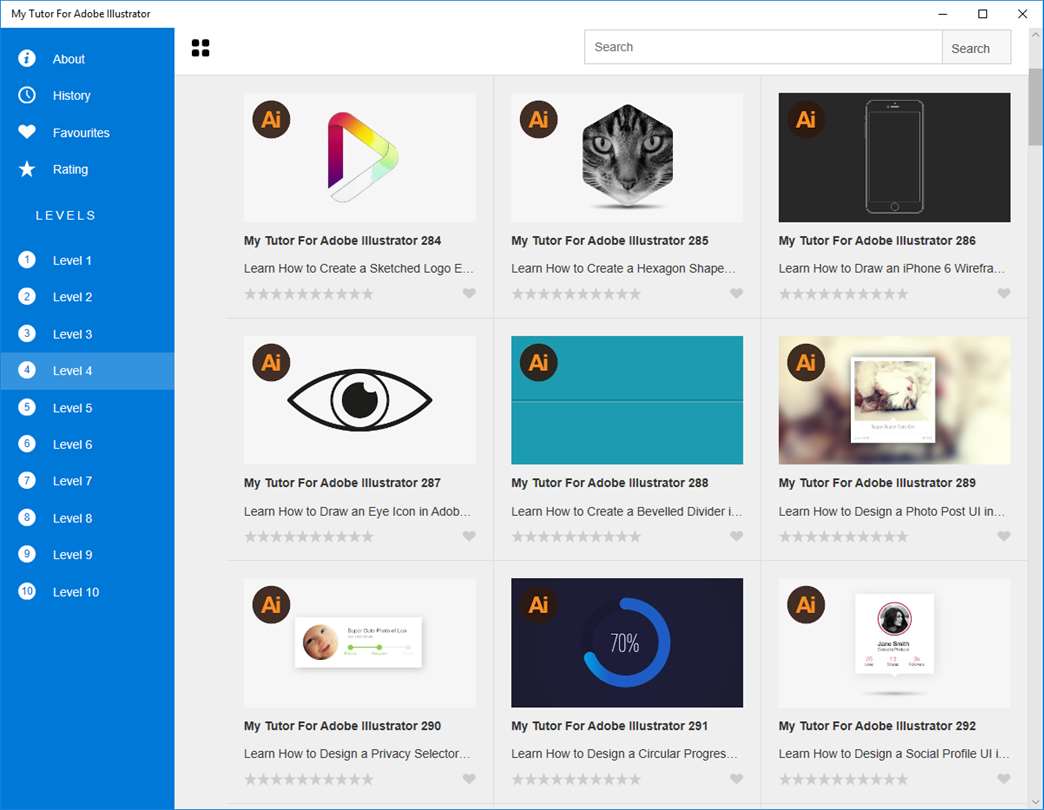Open the 70% circular progress thumbnail
Image resolution: width=1044 pixels, height=810 pixels.
(x=627, y=642)
